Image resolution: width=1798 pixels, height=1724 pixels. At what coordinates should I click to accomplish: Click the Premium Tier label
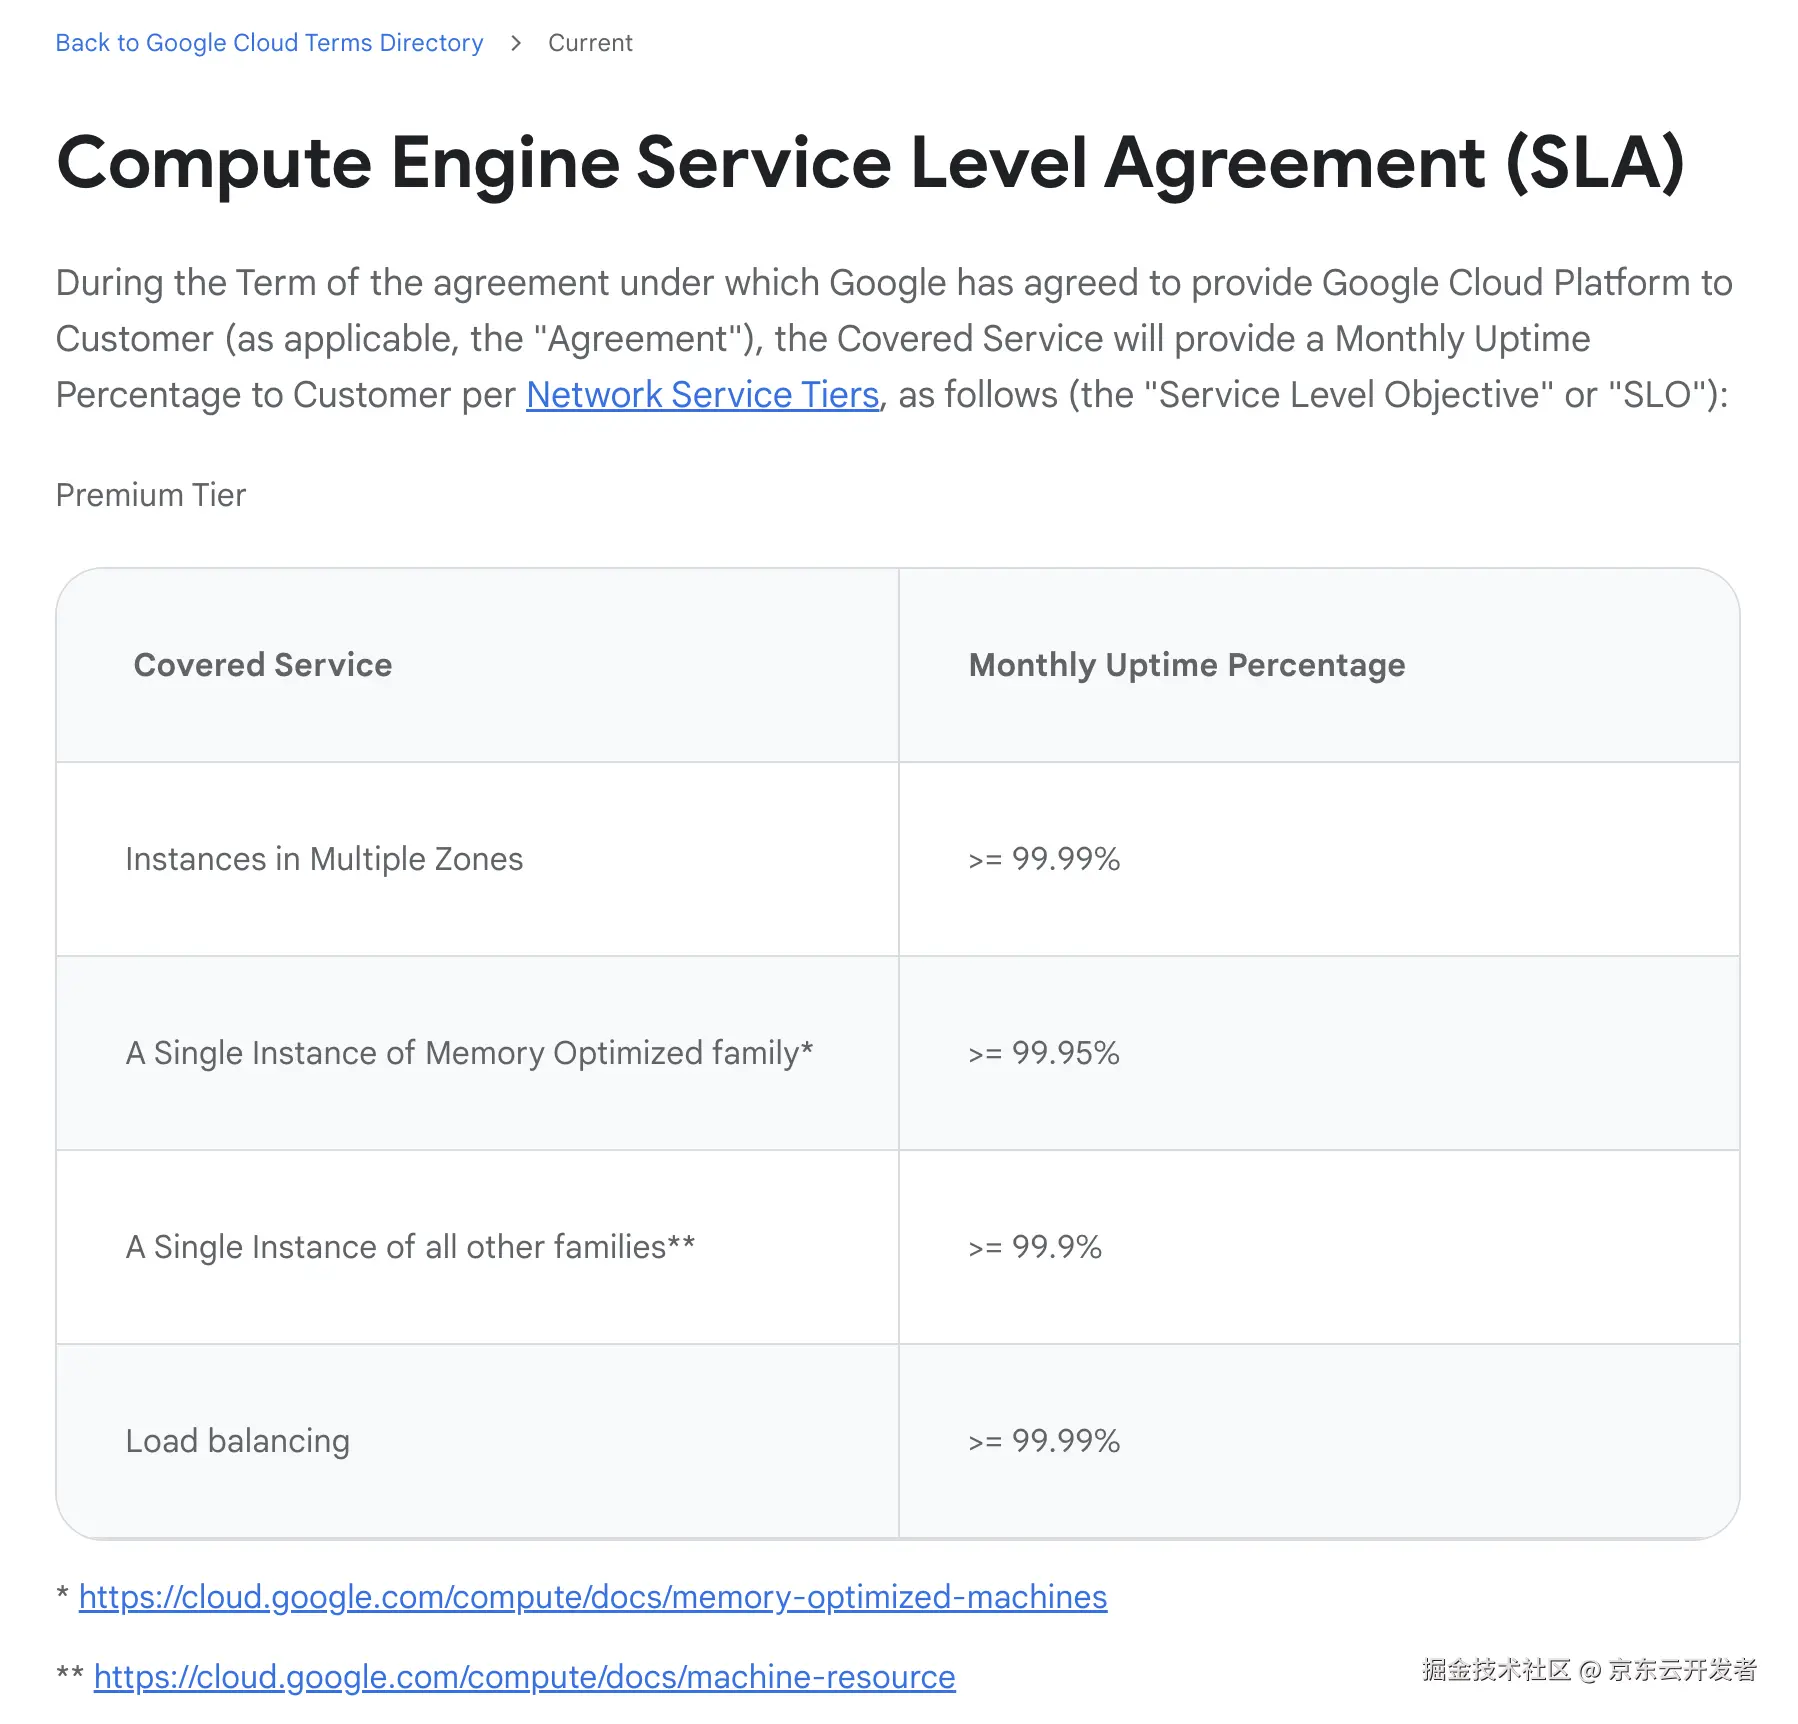pyautogui.click(x=151, y=495)
